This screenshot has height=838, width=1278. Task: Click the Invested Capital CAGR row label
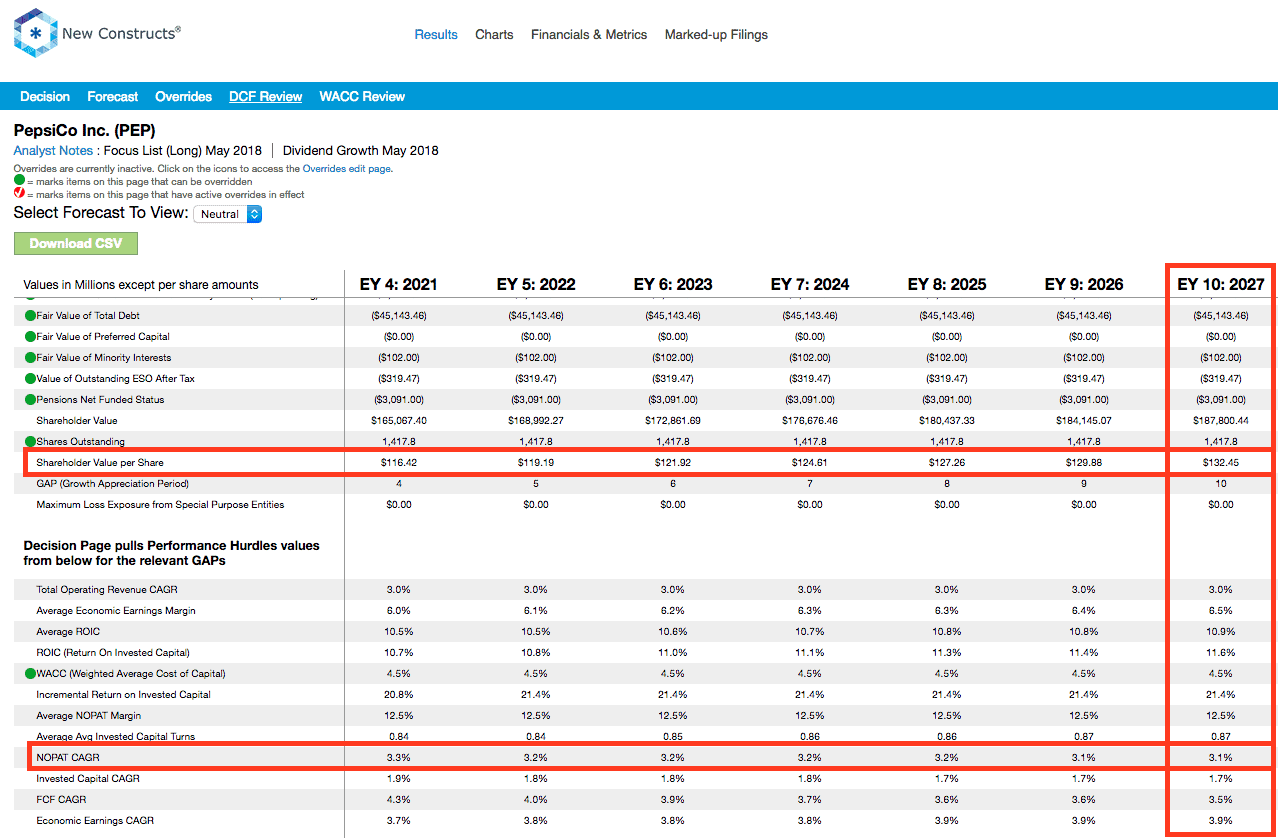88,778
